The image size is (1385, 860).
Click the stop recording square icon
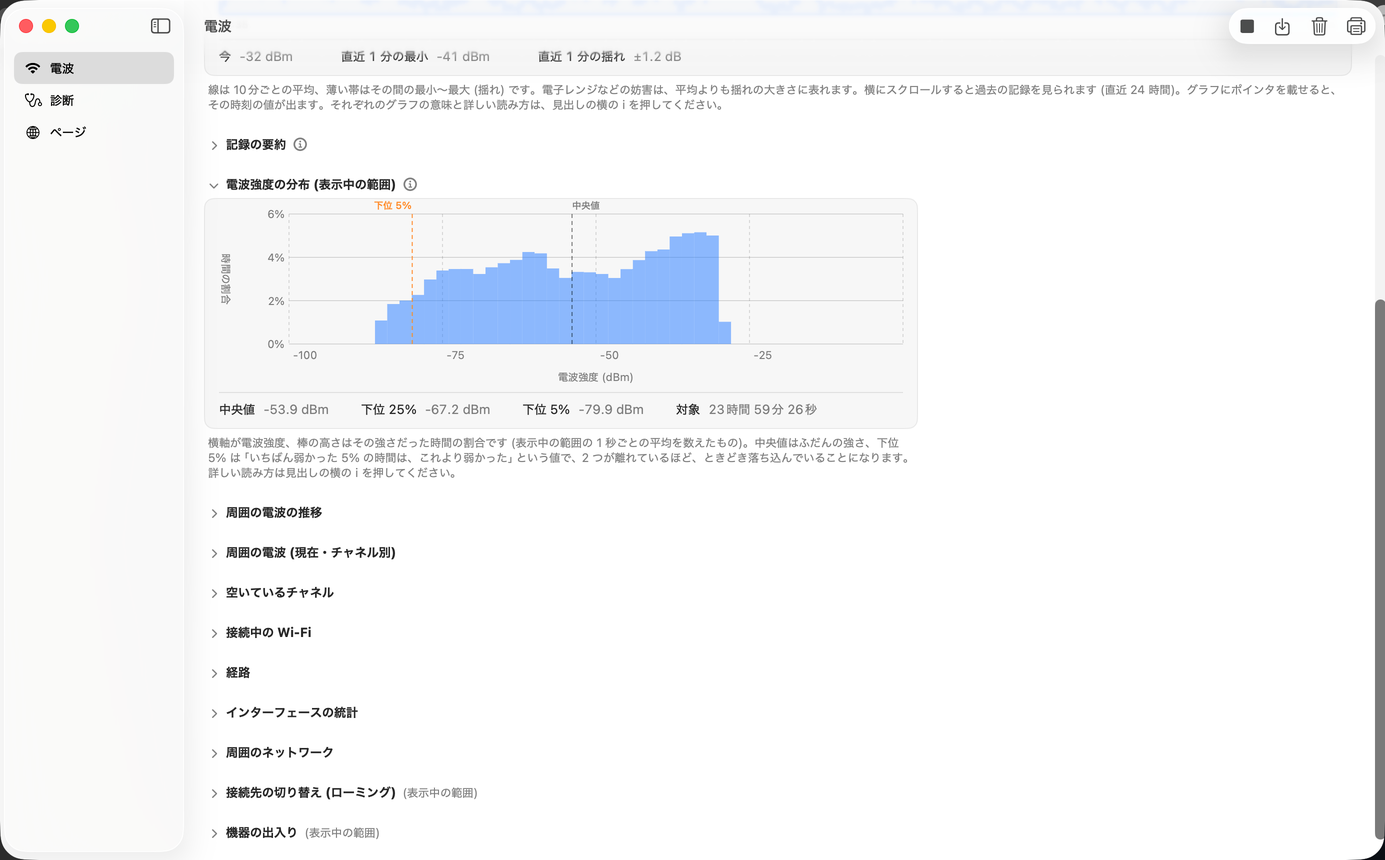[1247, 27]
